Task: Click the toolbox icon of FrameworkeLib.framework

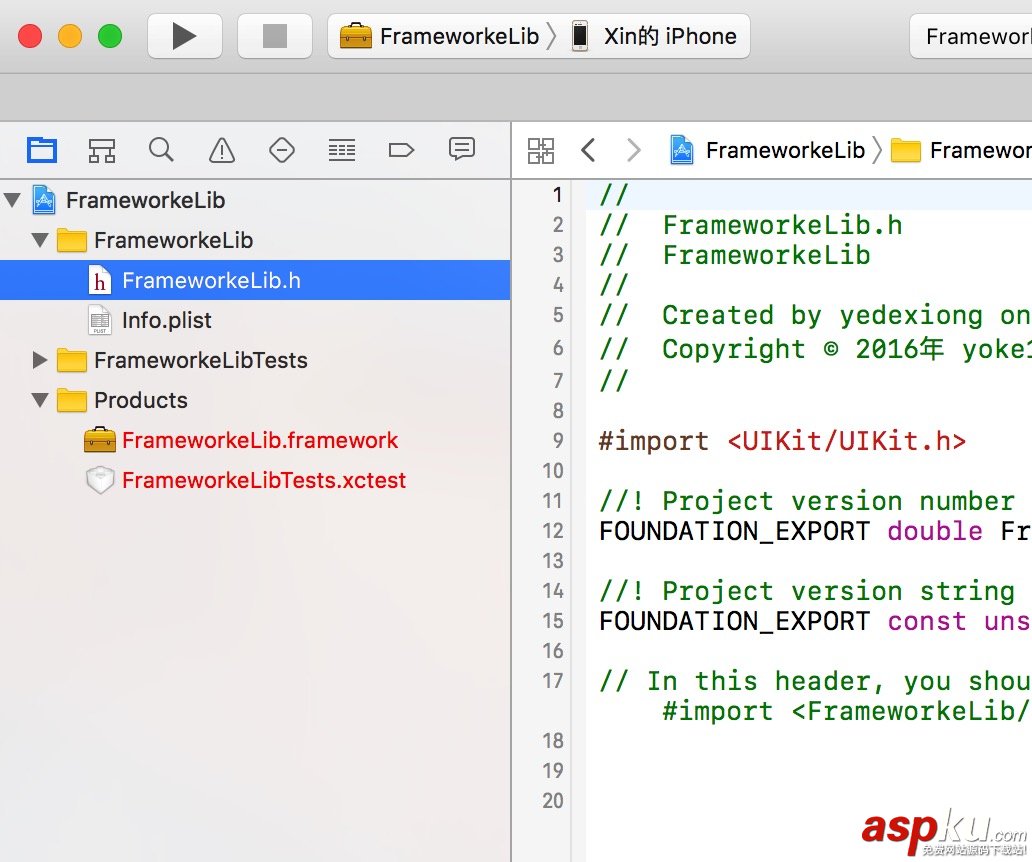Action: 100,440
